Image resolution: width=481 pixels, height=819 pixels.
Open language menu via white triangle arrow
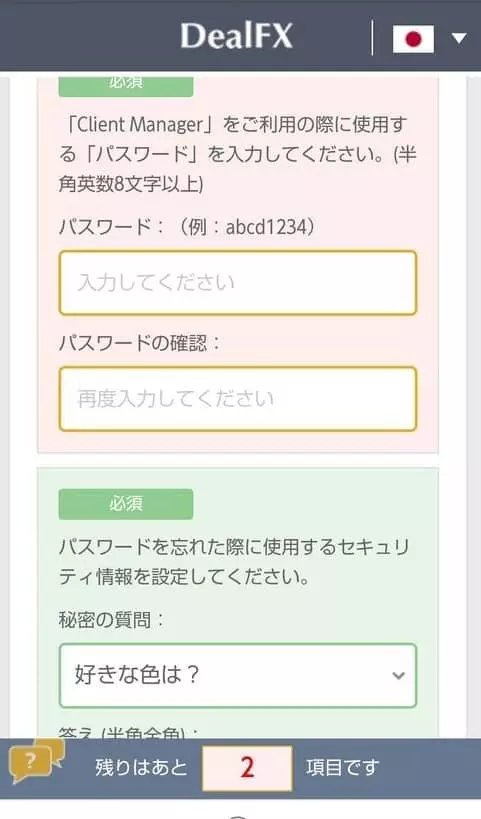coord(459,38)
